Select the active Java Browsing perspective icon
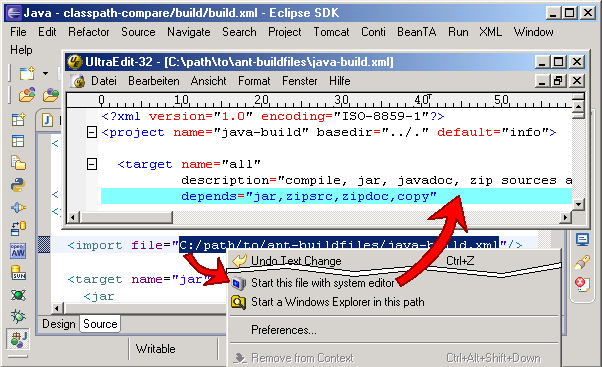This screenshot has height=367, width=602. [18, 339]
